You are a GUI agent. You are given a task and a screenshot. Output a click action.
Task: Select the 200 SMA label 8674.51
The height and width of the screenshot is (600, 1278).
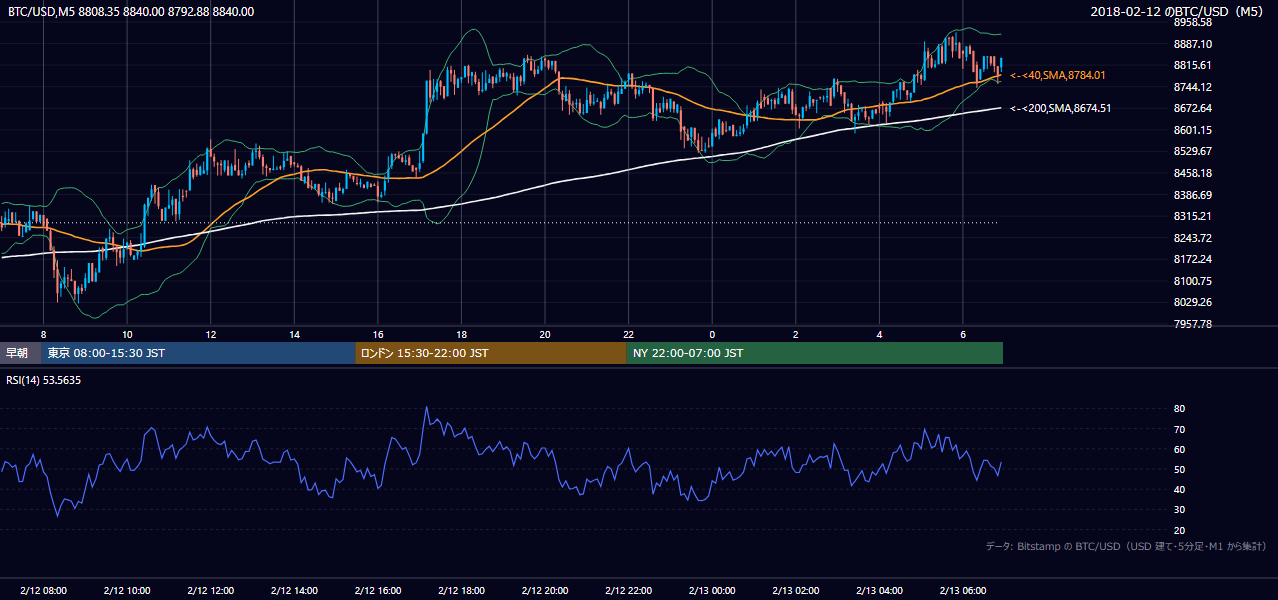click(1061, 108)
